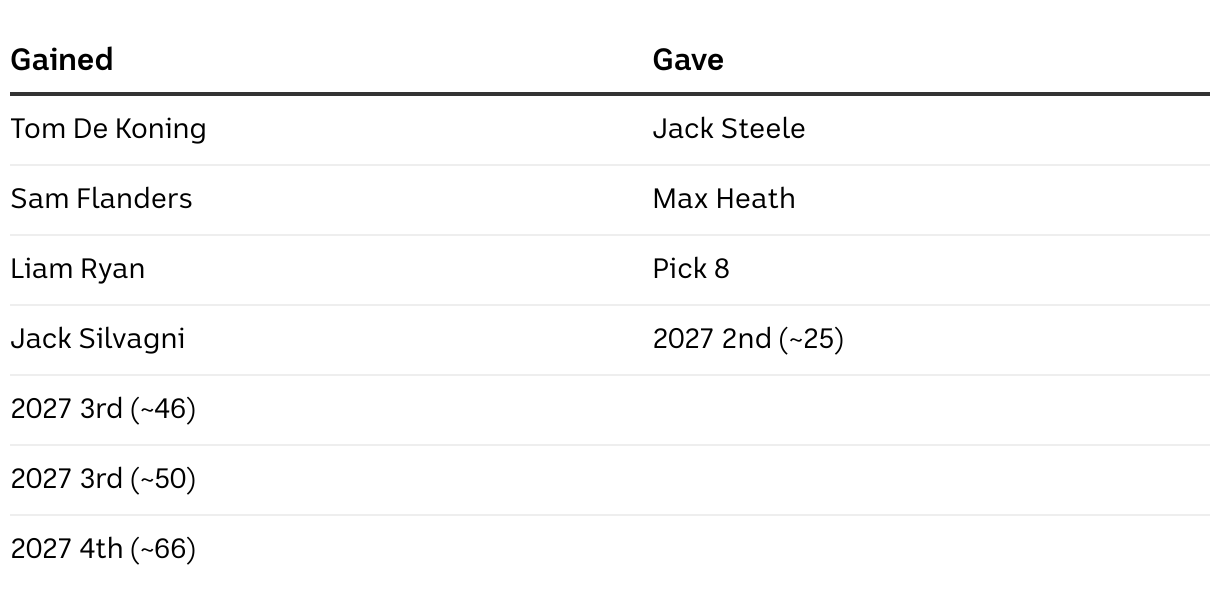The height and width of the screenshot is (594, 1220).
Task: Click the empty Gave cell beside 2027 3rd (~50)
Action: (931, 480)
